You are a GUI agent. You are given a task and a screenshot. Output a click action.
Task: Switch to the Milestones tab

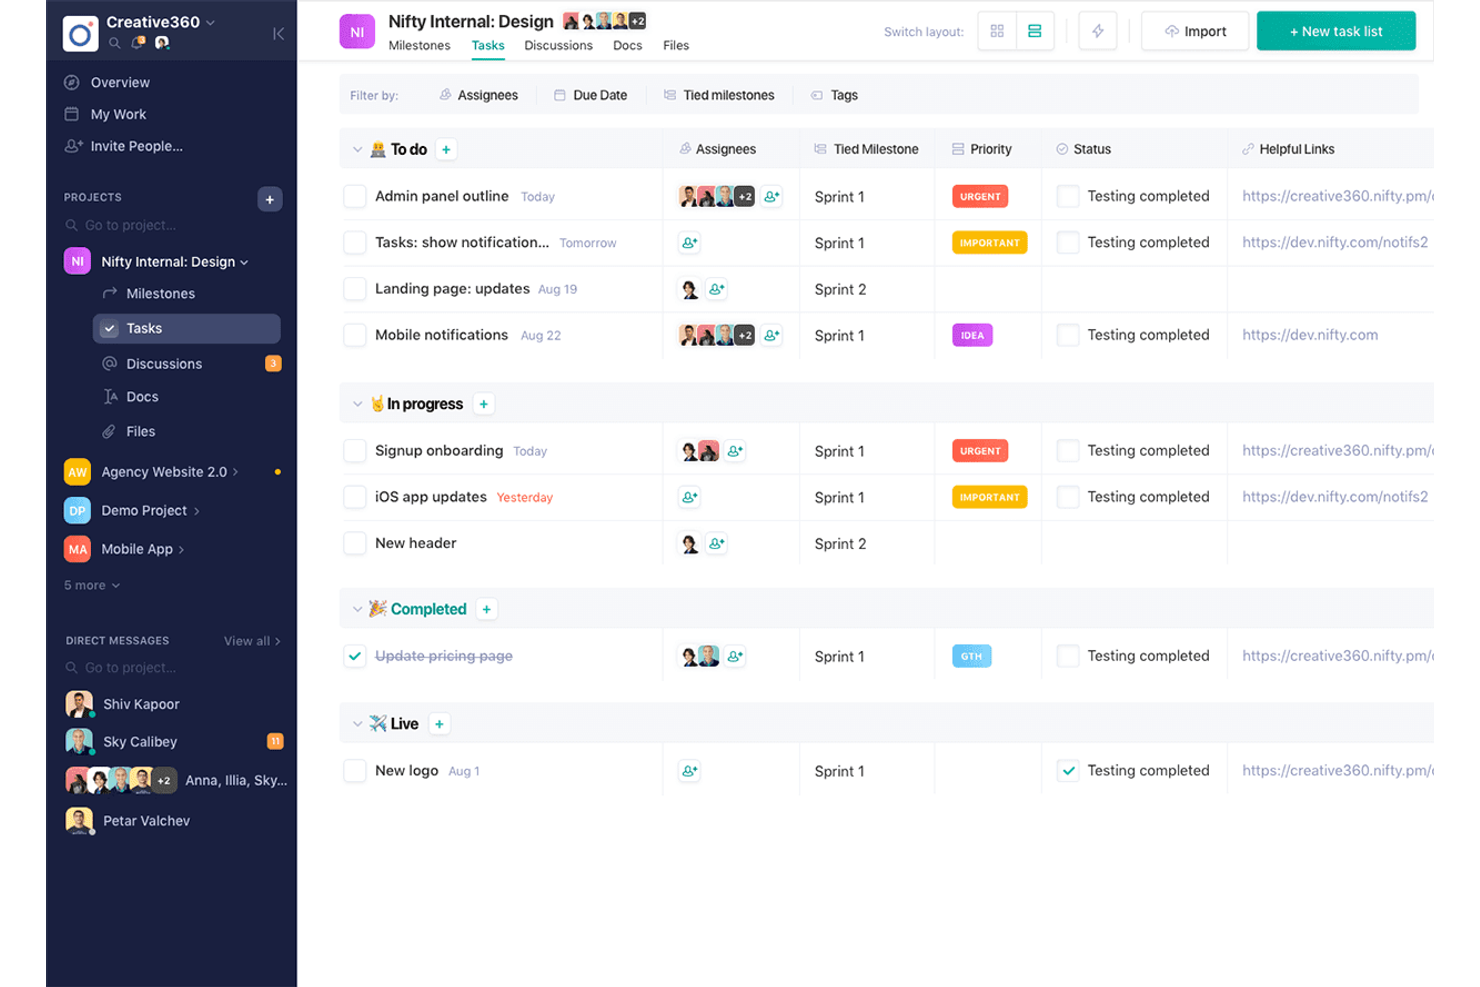(419, 45)
